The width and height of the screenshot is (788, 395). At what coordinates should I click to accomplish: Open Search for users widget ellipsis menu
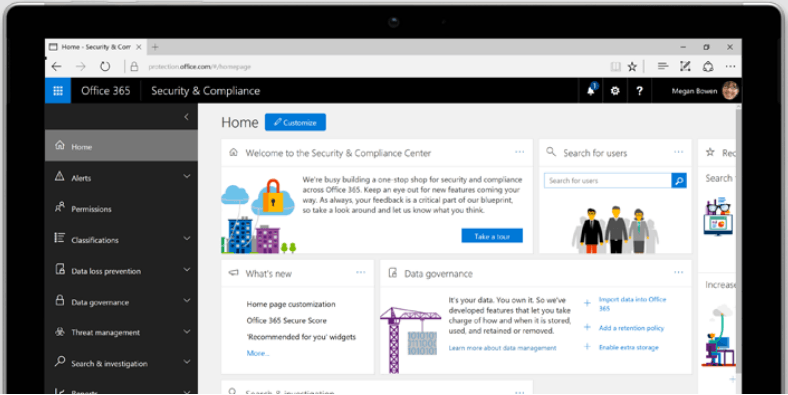pos(678,152)
